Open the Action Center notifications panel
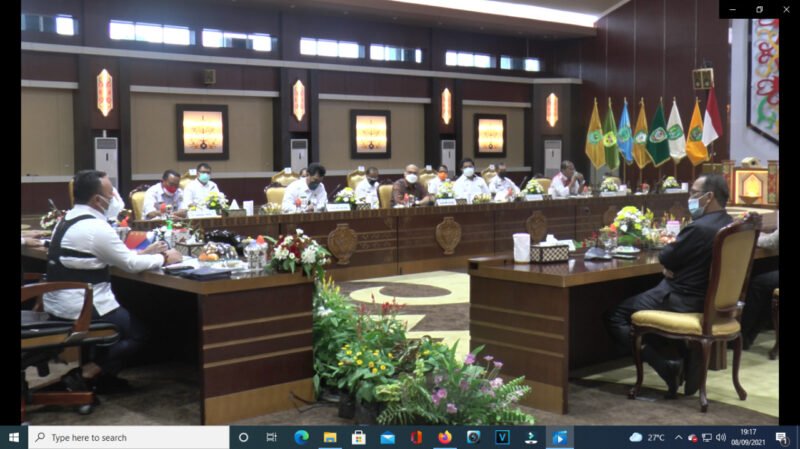800x449 pixels. coord(780,437)
